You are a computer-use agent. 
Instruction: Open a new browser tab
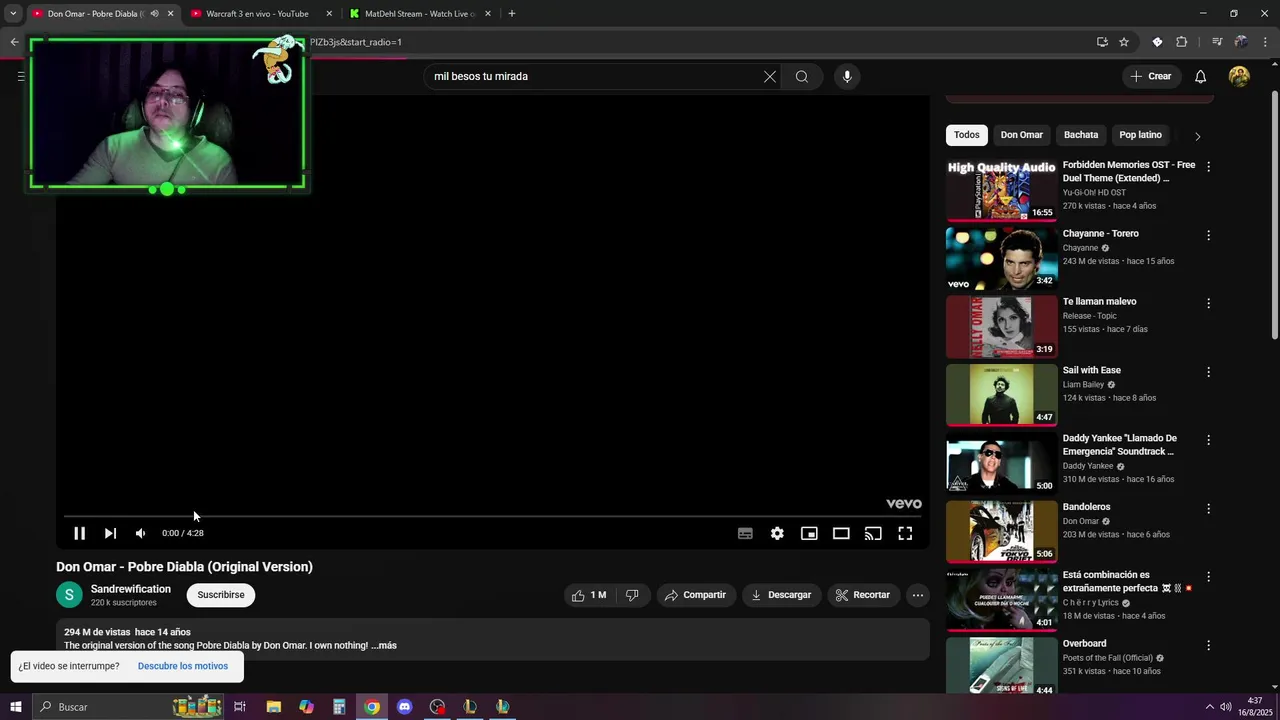[511, 14]
